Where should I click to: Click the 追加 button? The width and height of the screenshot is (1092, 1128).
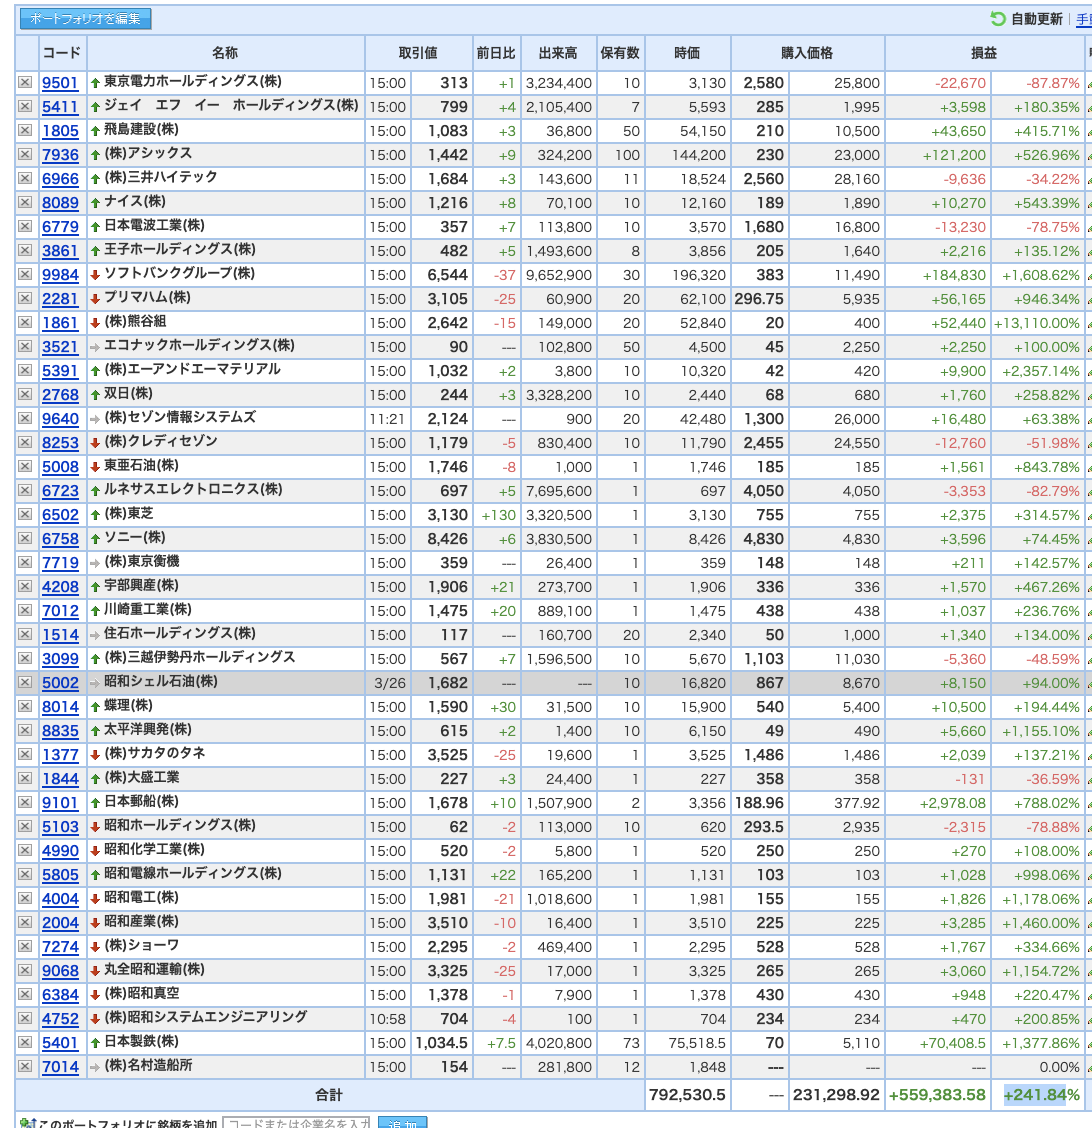(x=402, y=1123)
